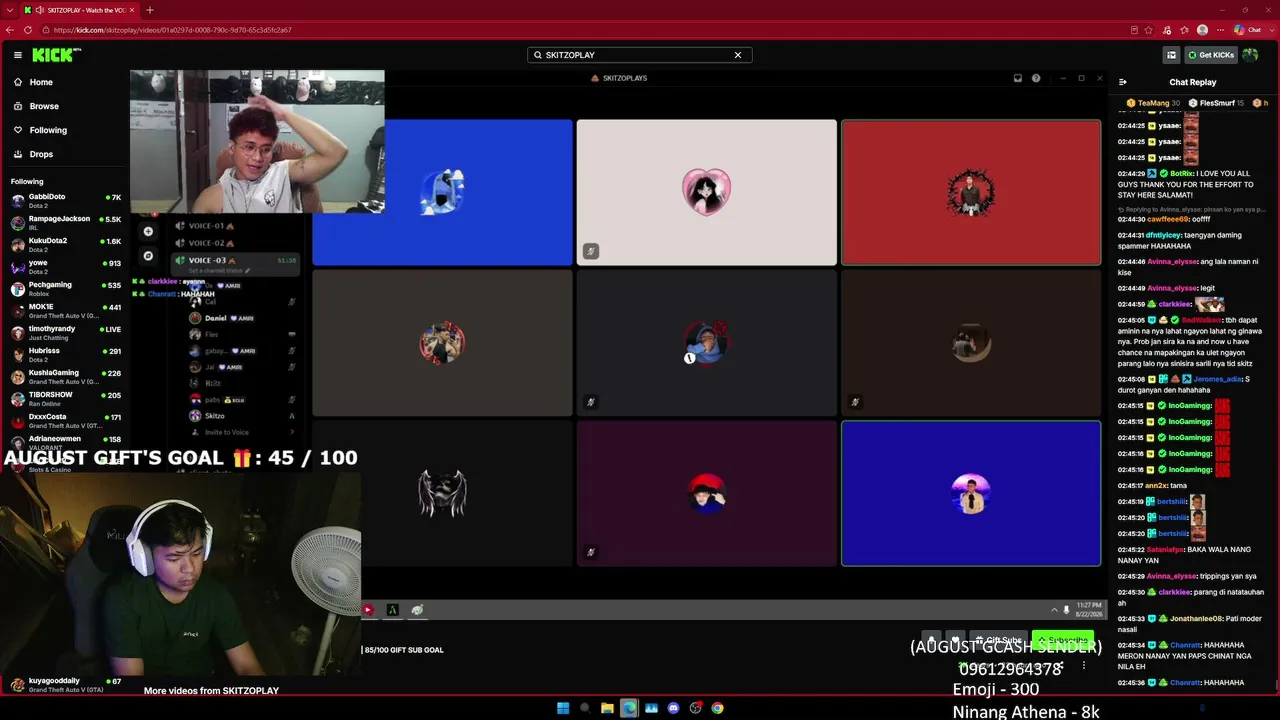The height and width of the screenshot is (720, 1280).
Task: Click the Discord help icon in stream
Action: tap(1036, 78)
